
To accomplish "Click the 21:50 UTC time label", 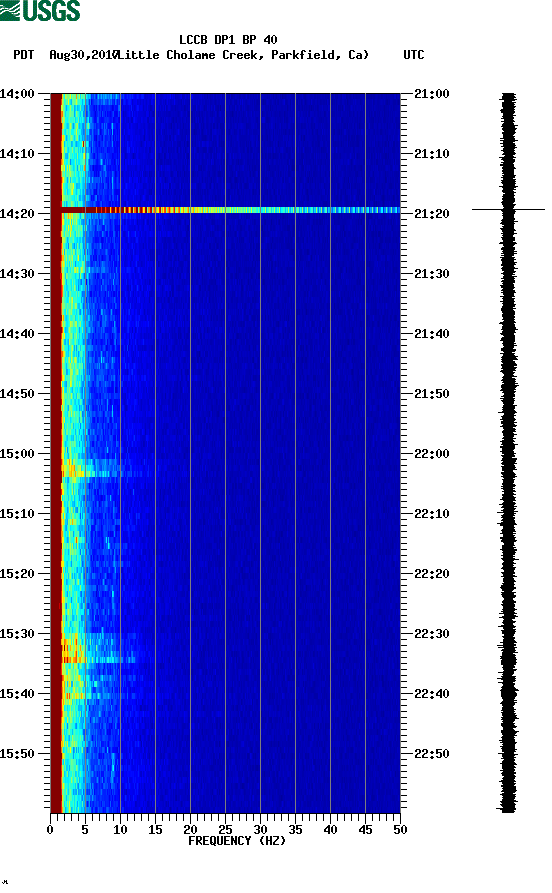I will pos(432,394).
